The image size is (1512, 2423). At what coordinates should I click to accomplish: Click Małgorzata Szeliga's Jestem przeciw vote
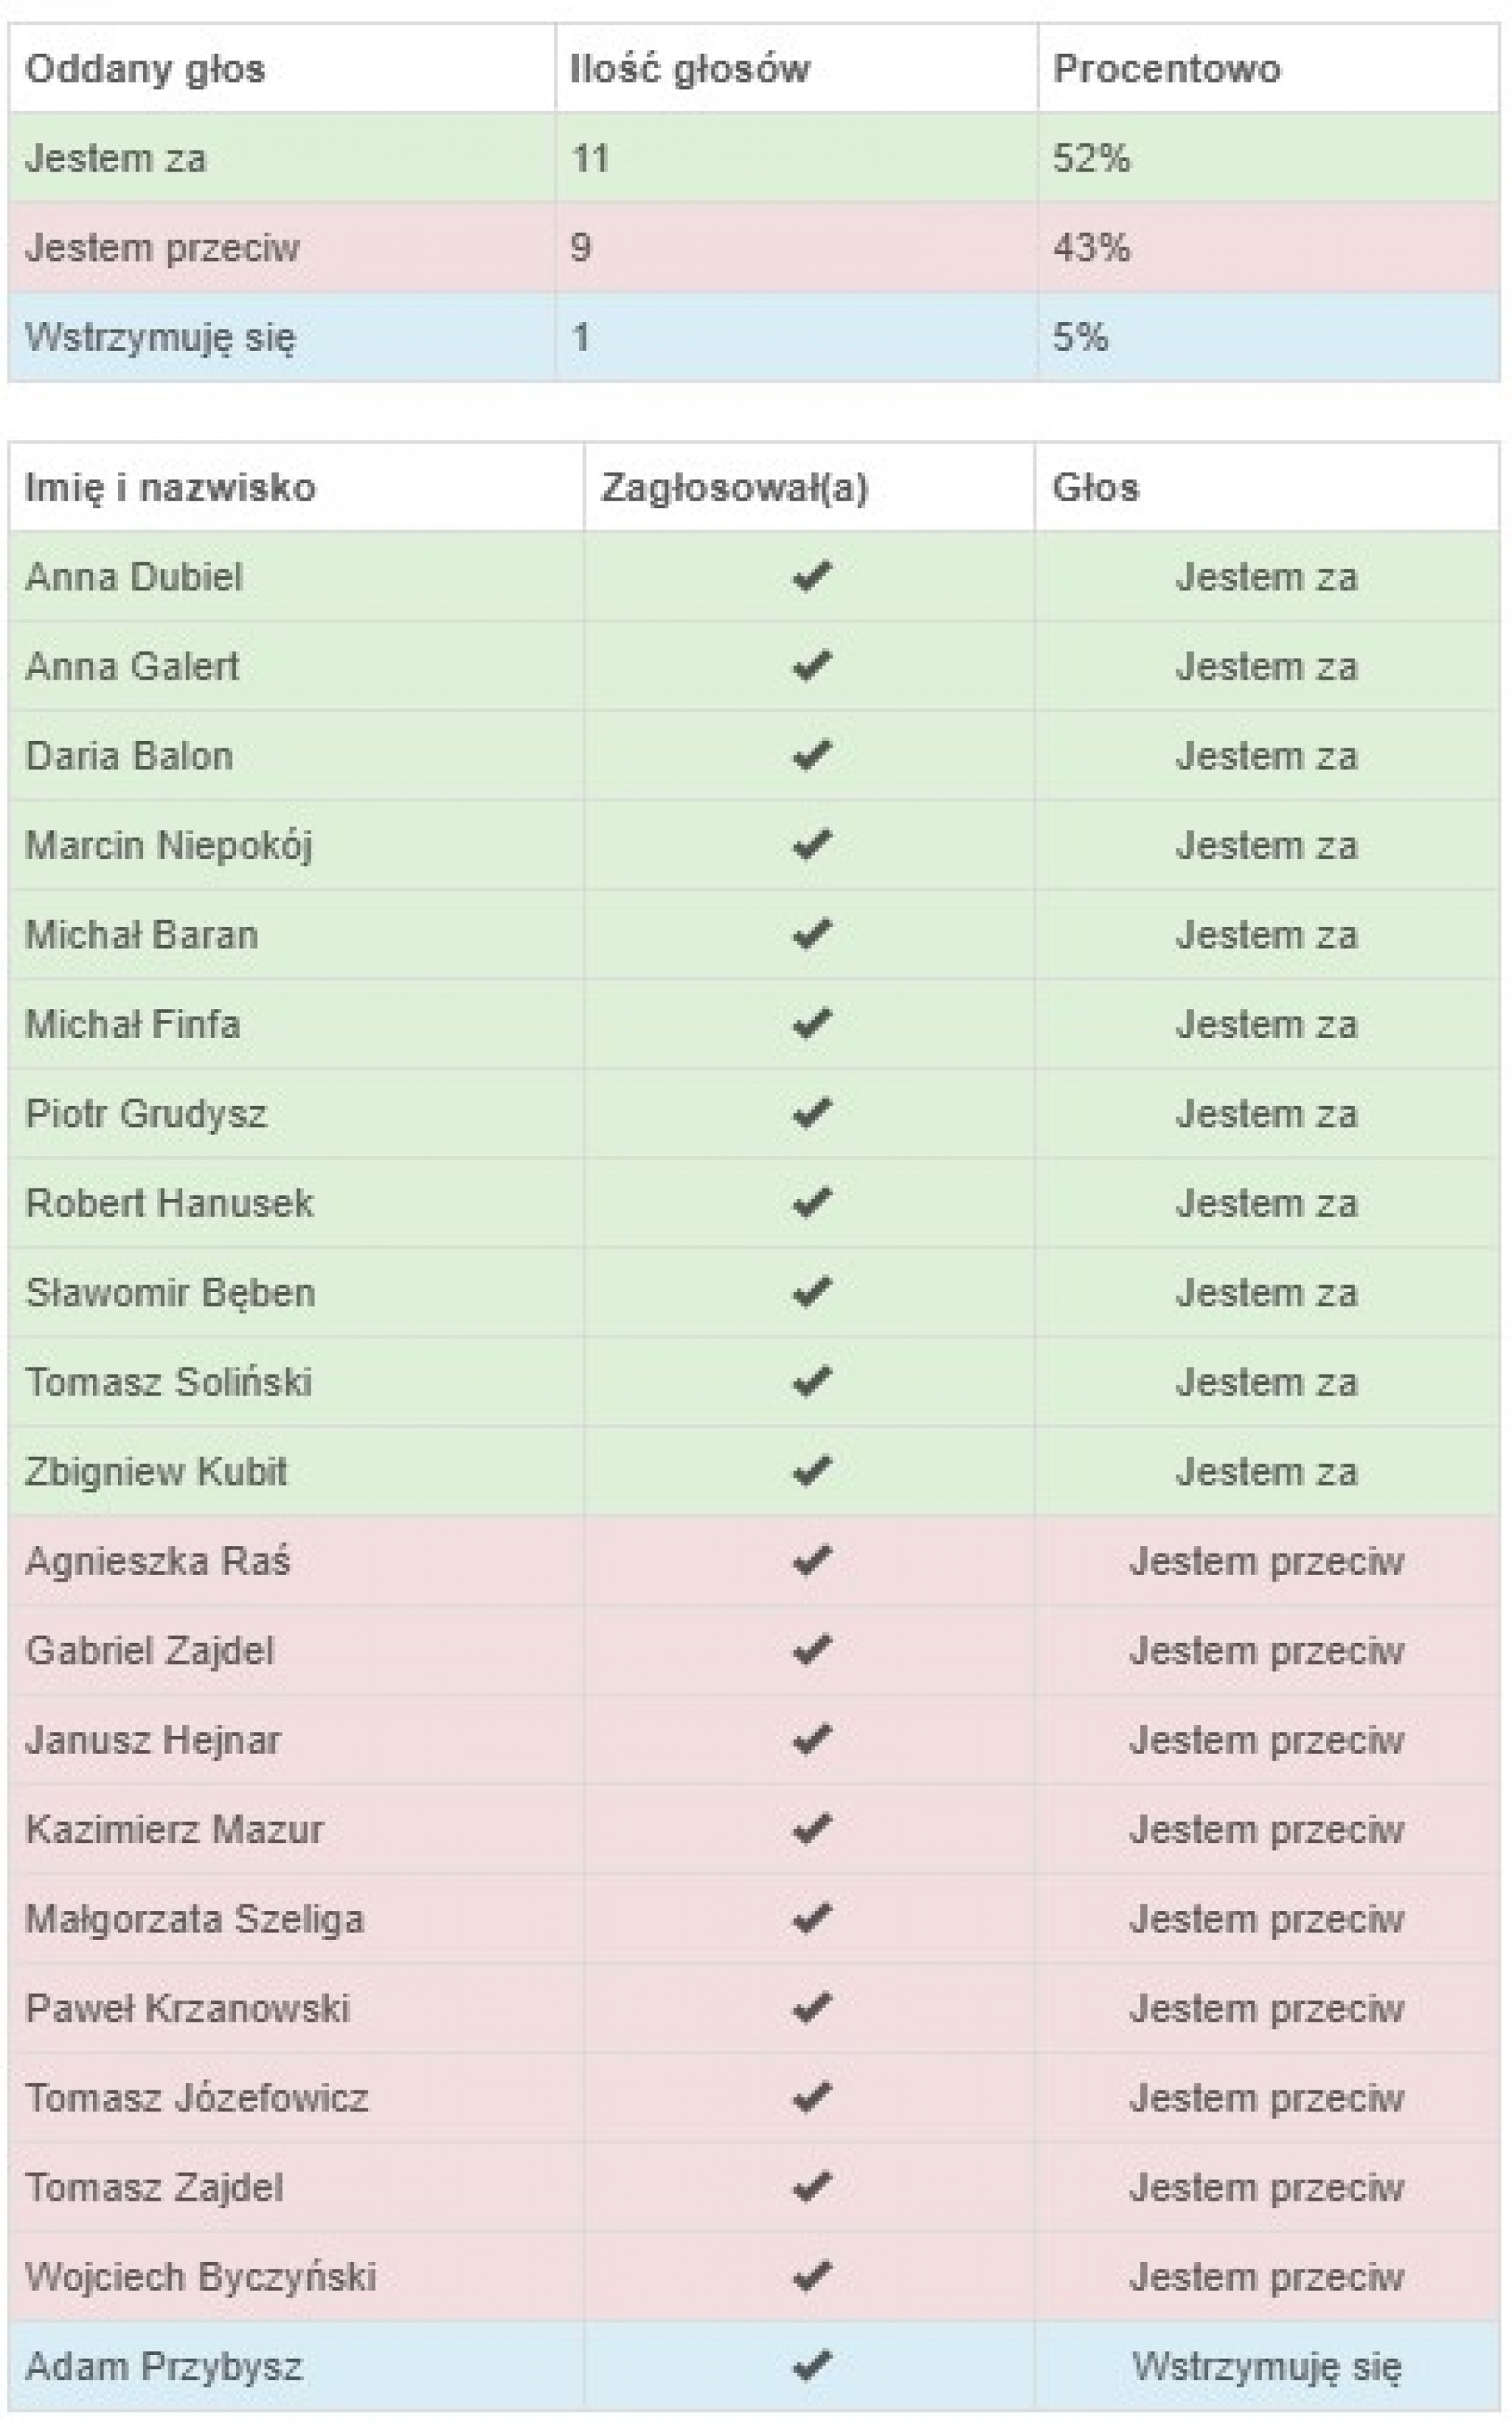coord(1266,1919)
